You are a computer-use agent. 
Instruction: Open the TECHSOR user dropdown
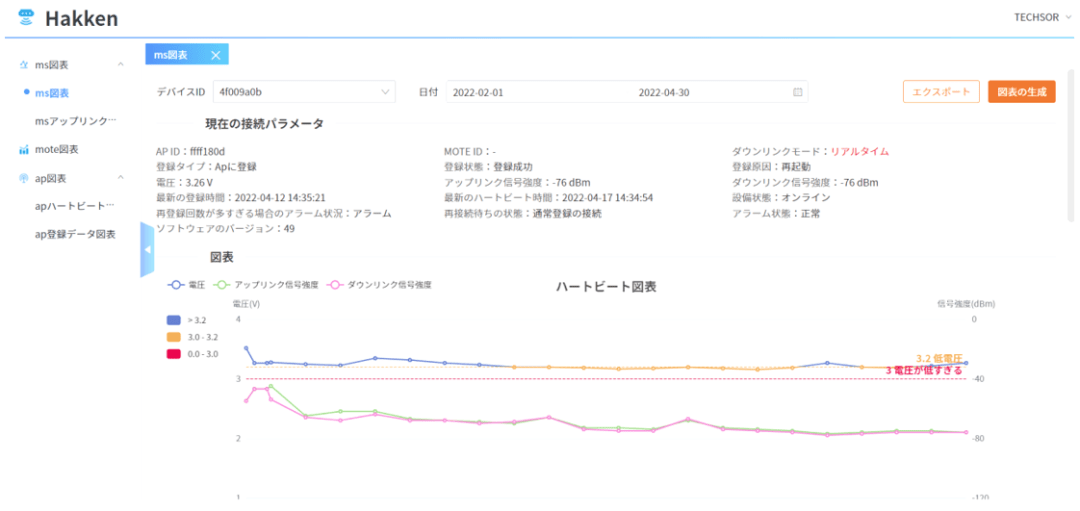click(x=1043, y=17)
